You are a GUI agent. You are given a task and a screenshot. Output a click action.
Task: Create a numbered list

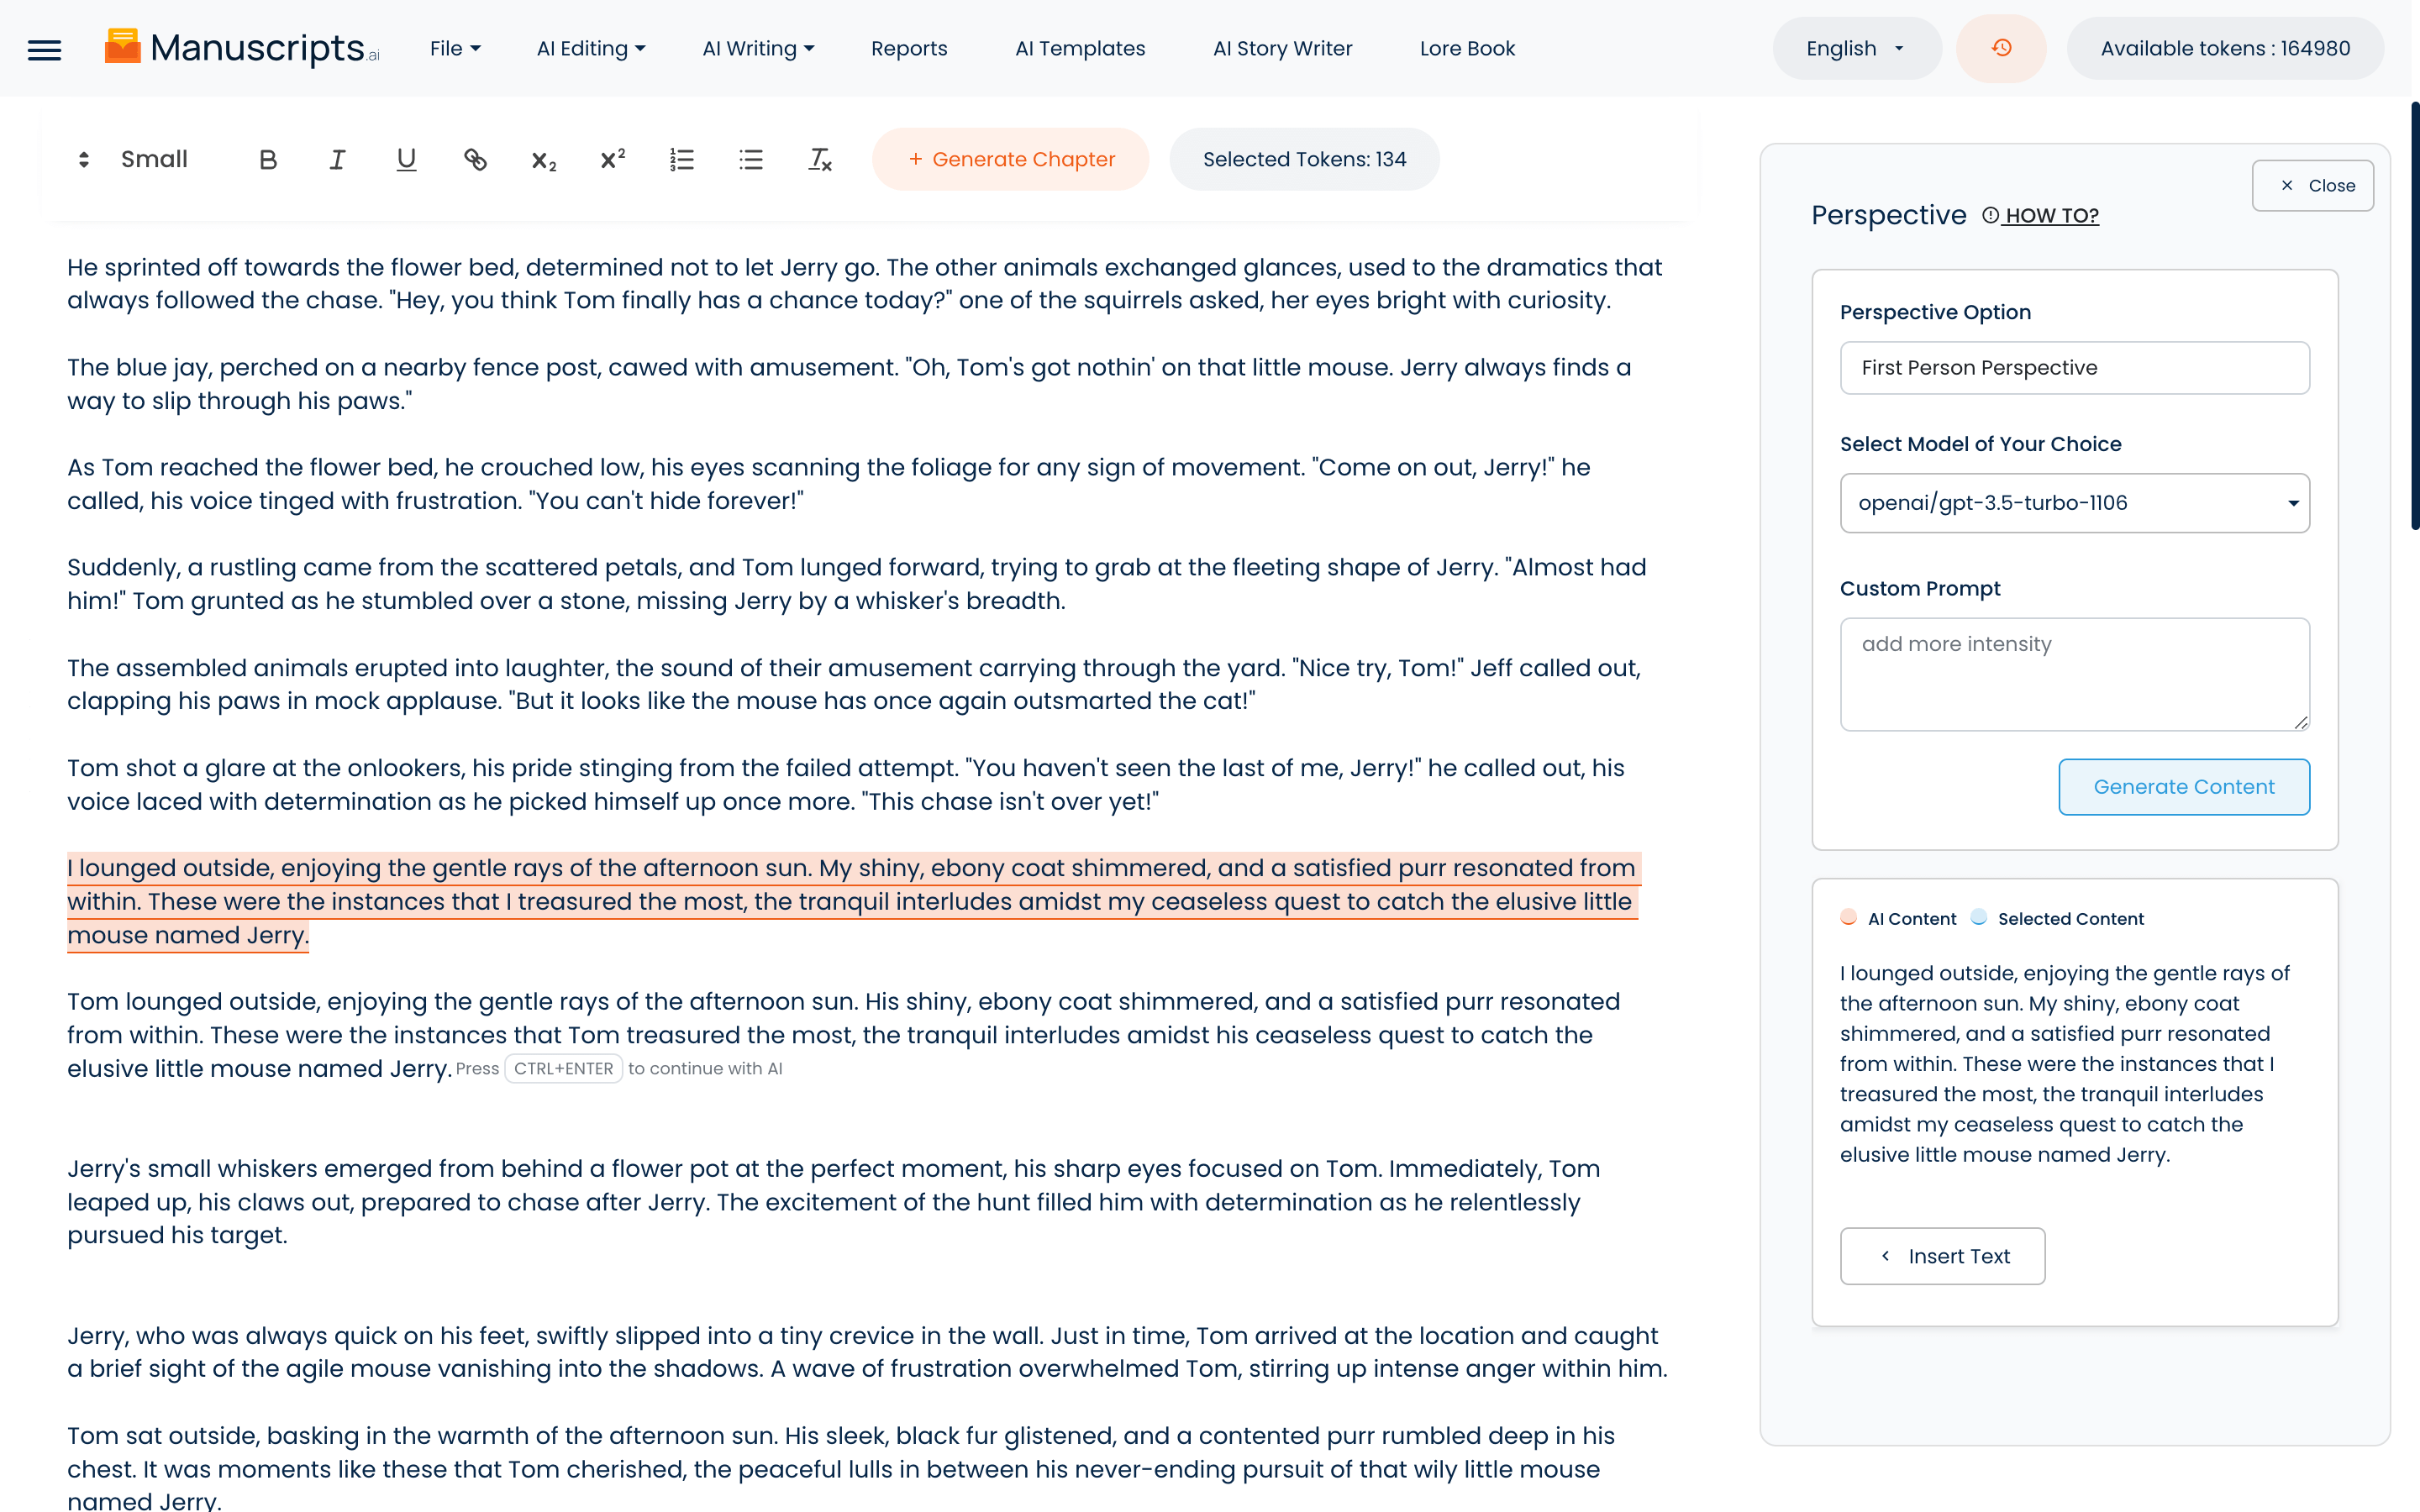click(682, 160)
